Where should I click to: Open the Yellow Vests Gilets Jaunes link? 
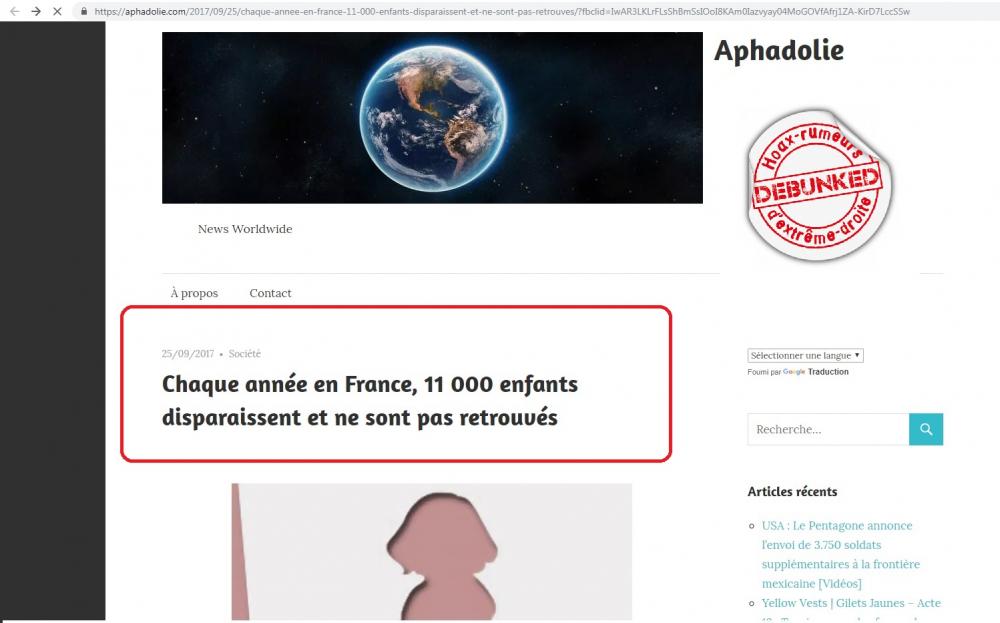851,603
